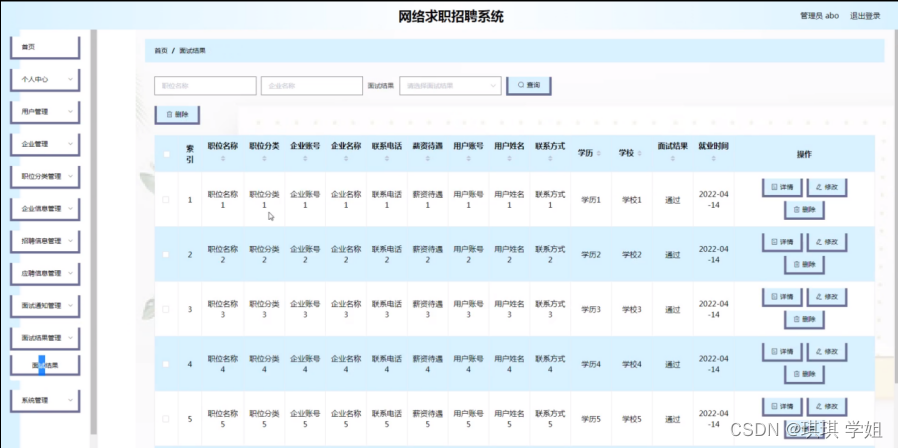Expand 用户管理 sidebar menu
This screenshot has width=898, height=448.
tap(45, 112)
